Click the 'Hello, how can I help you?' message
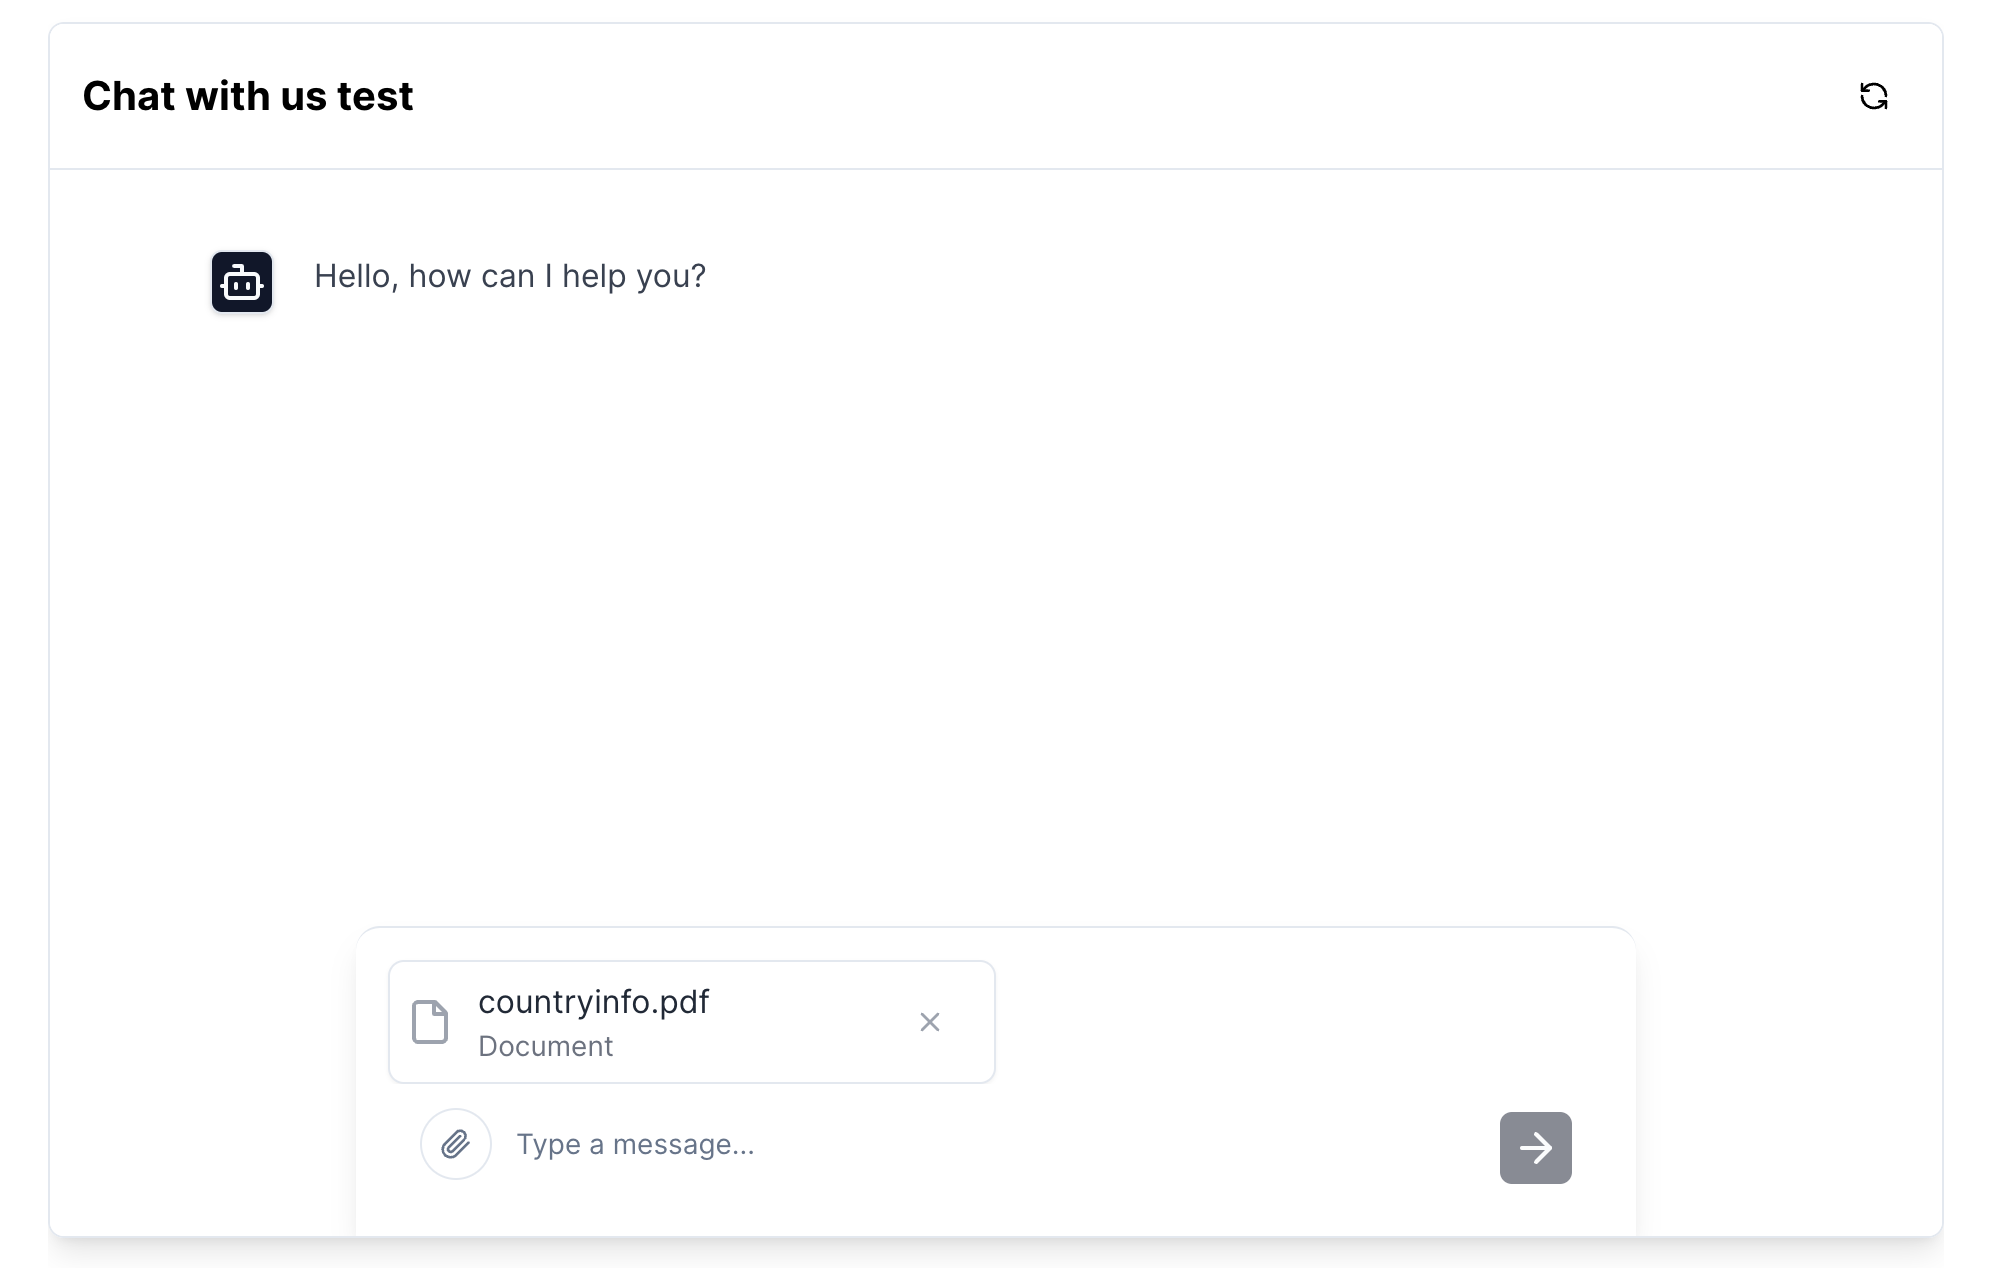This screenshot has height=1268, width=1992. (510, 276)
